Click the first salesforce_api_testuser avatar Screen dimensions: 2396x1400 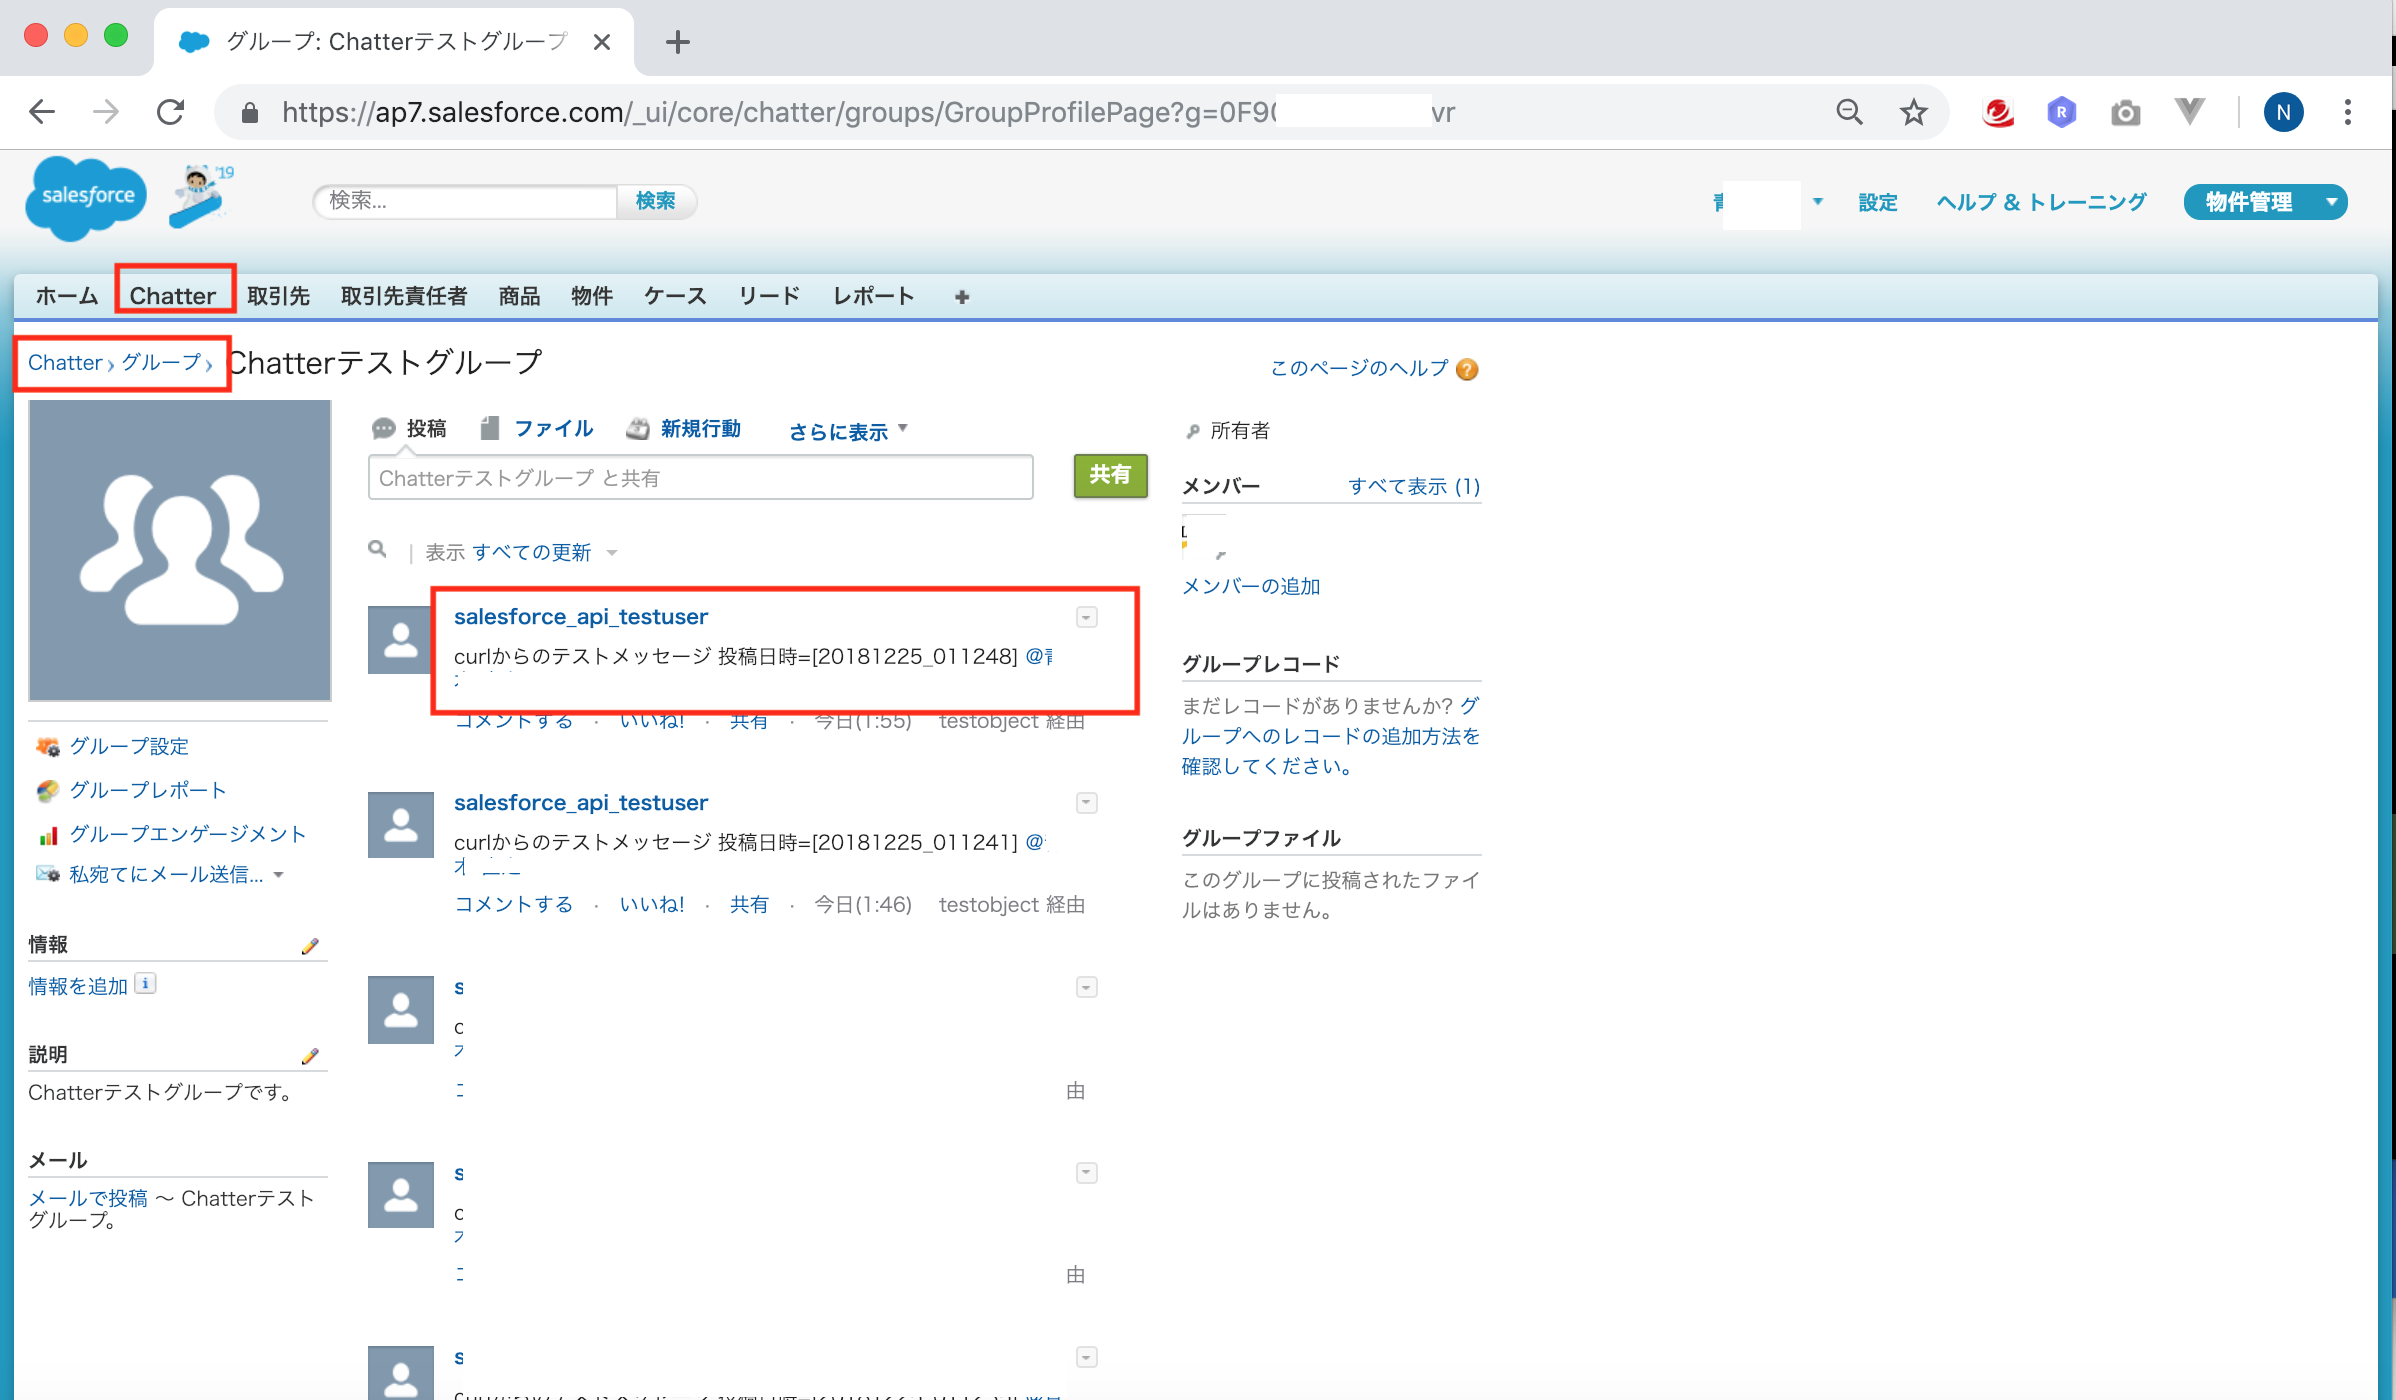[400, 640]
